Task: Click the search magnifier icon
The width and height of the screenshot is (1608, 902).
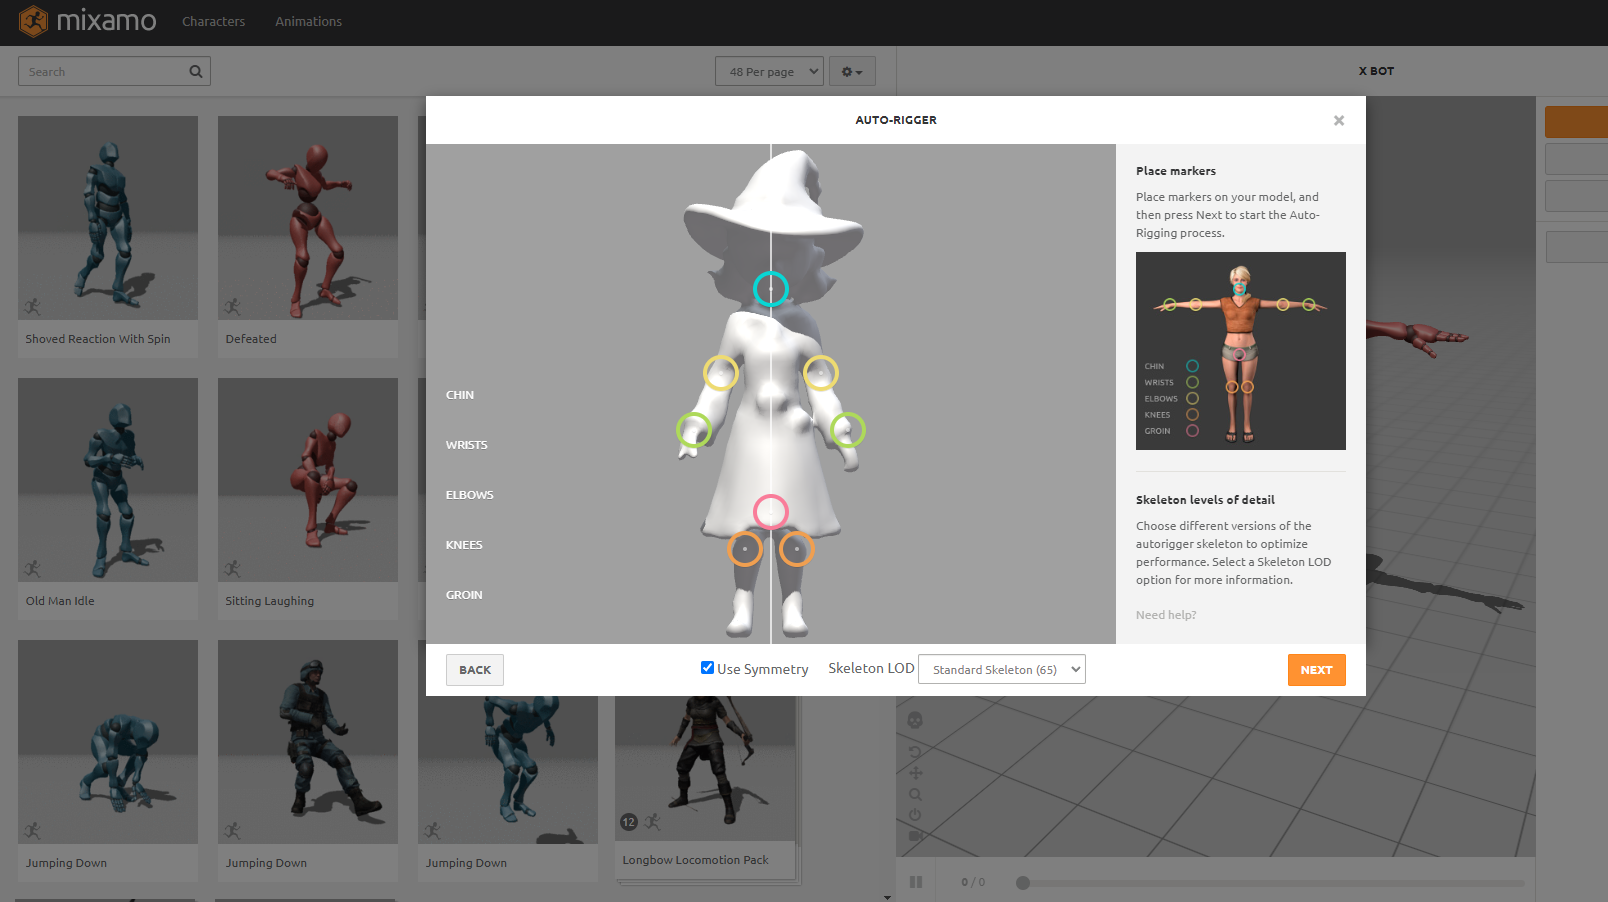Action: (x=196, y=71)
